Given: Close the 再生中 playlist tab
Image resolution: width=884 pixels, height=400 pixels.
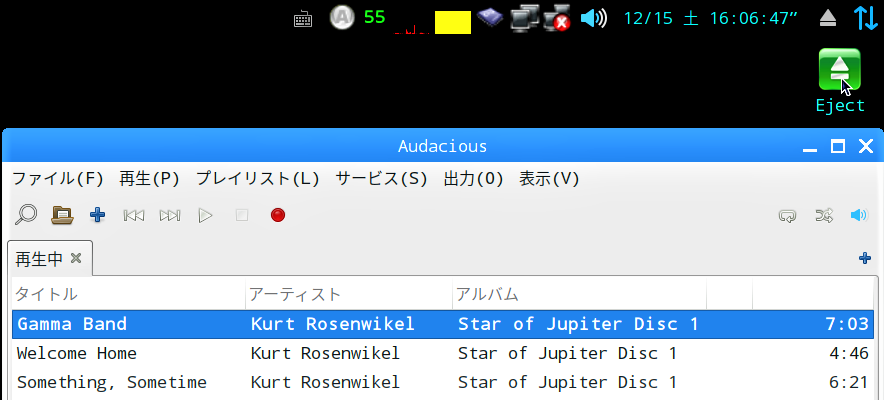Looking at the screenshot, I should click(x=76, y=259).
